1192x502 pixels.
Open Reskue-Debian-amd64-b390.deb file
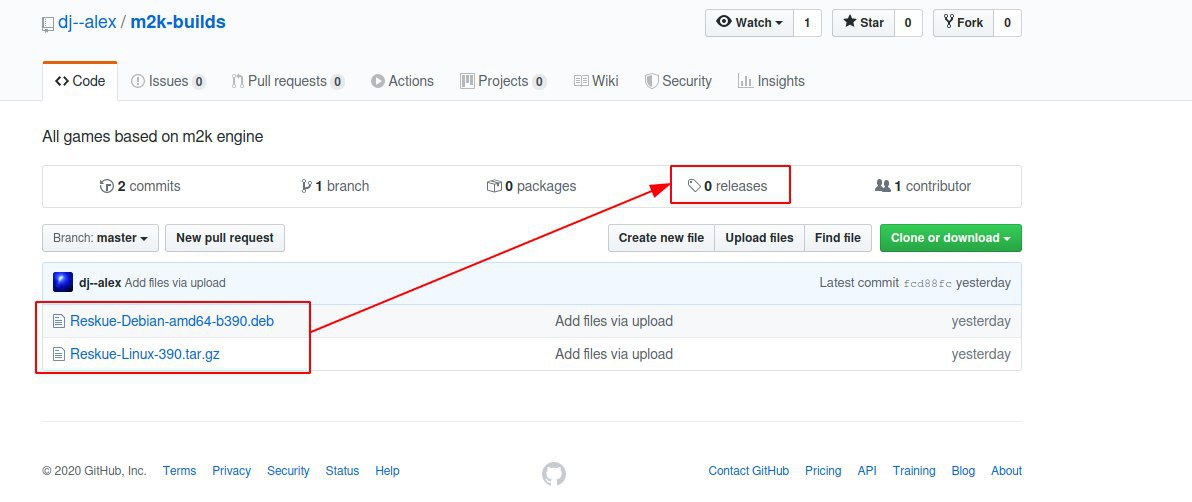click(172, 321)
